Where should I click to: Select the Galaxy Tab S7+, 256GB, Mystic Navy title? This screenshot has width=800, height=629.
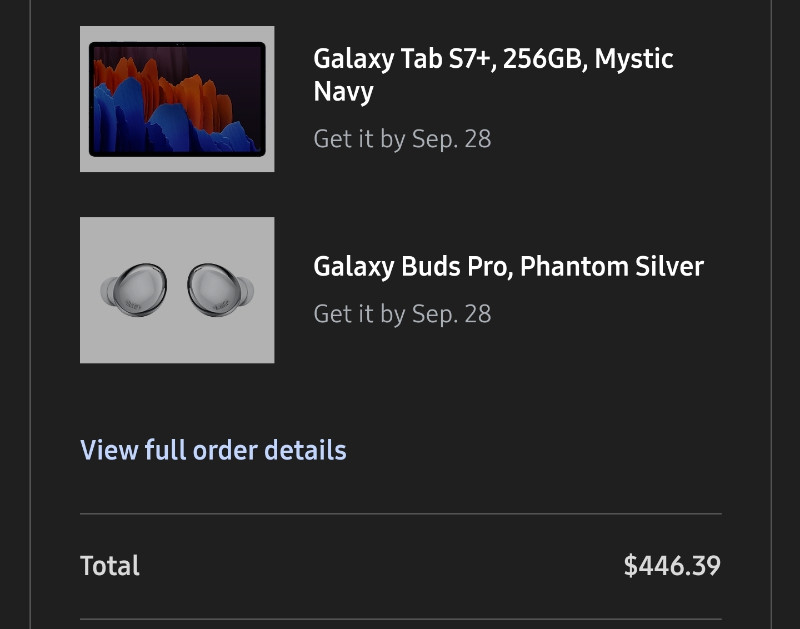[x=493, y=74]
